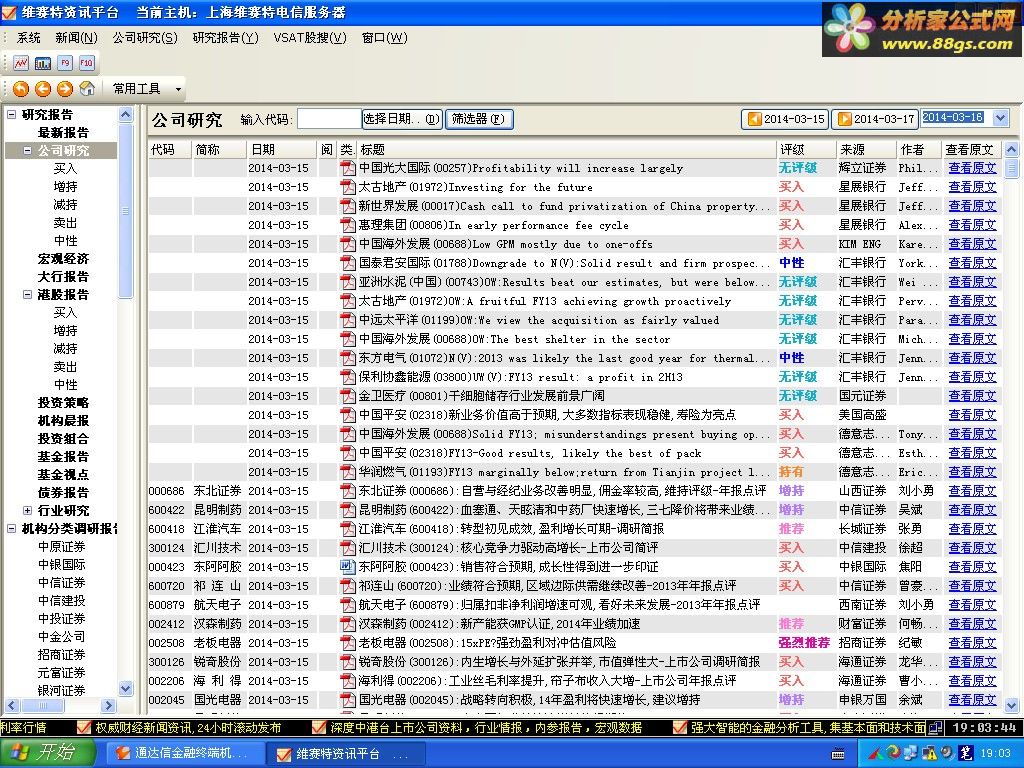The width and height of the screenshot is (1024, 768).
Task: Select 招商证券 in the tree
Action: click(61, 654)
